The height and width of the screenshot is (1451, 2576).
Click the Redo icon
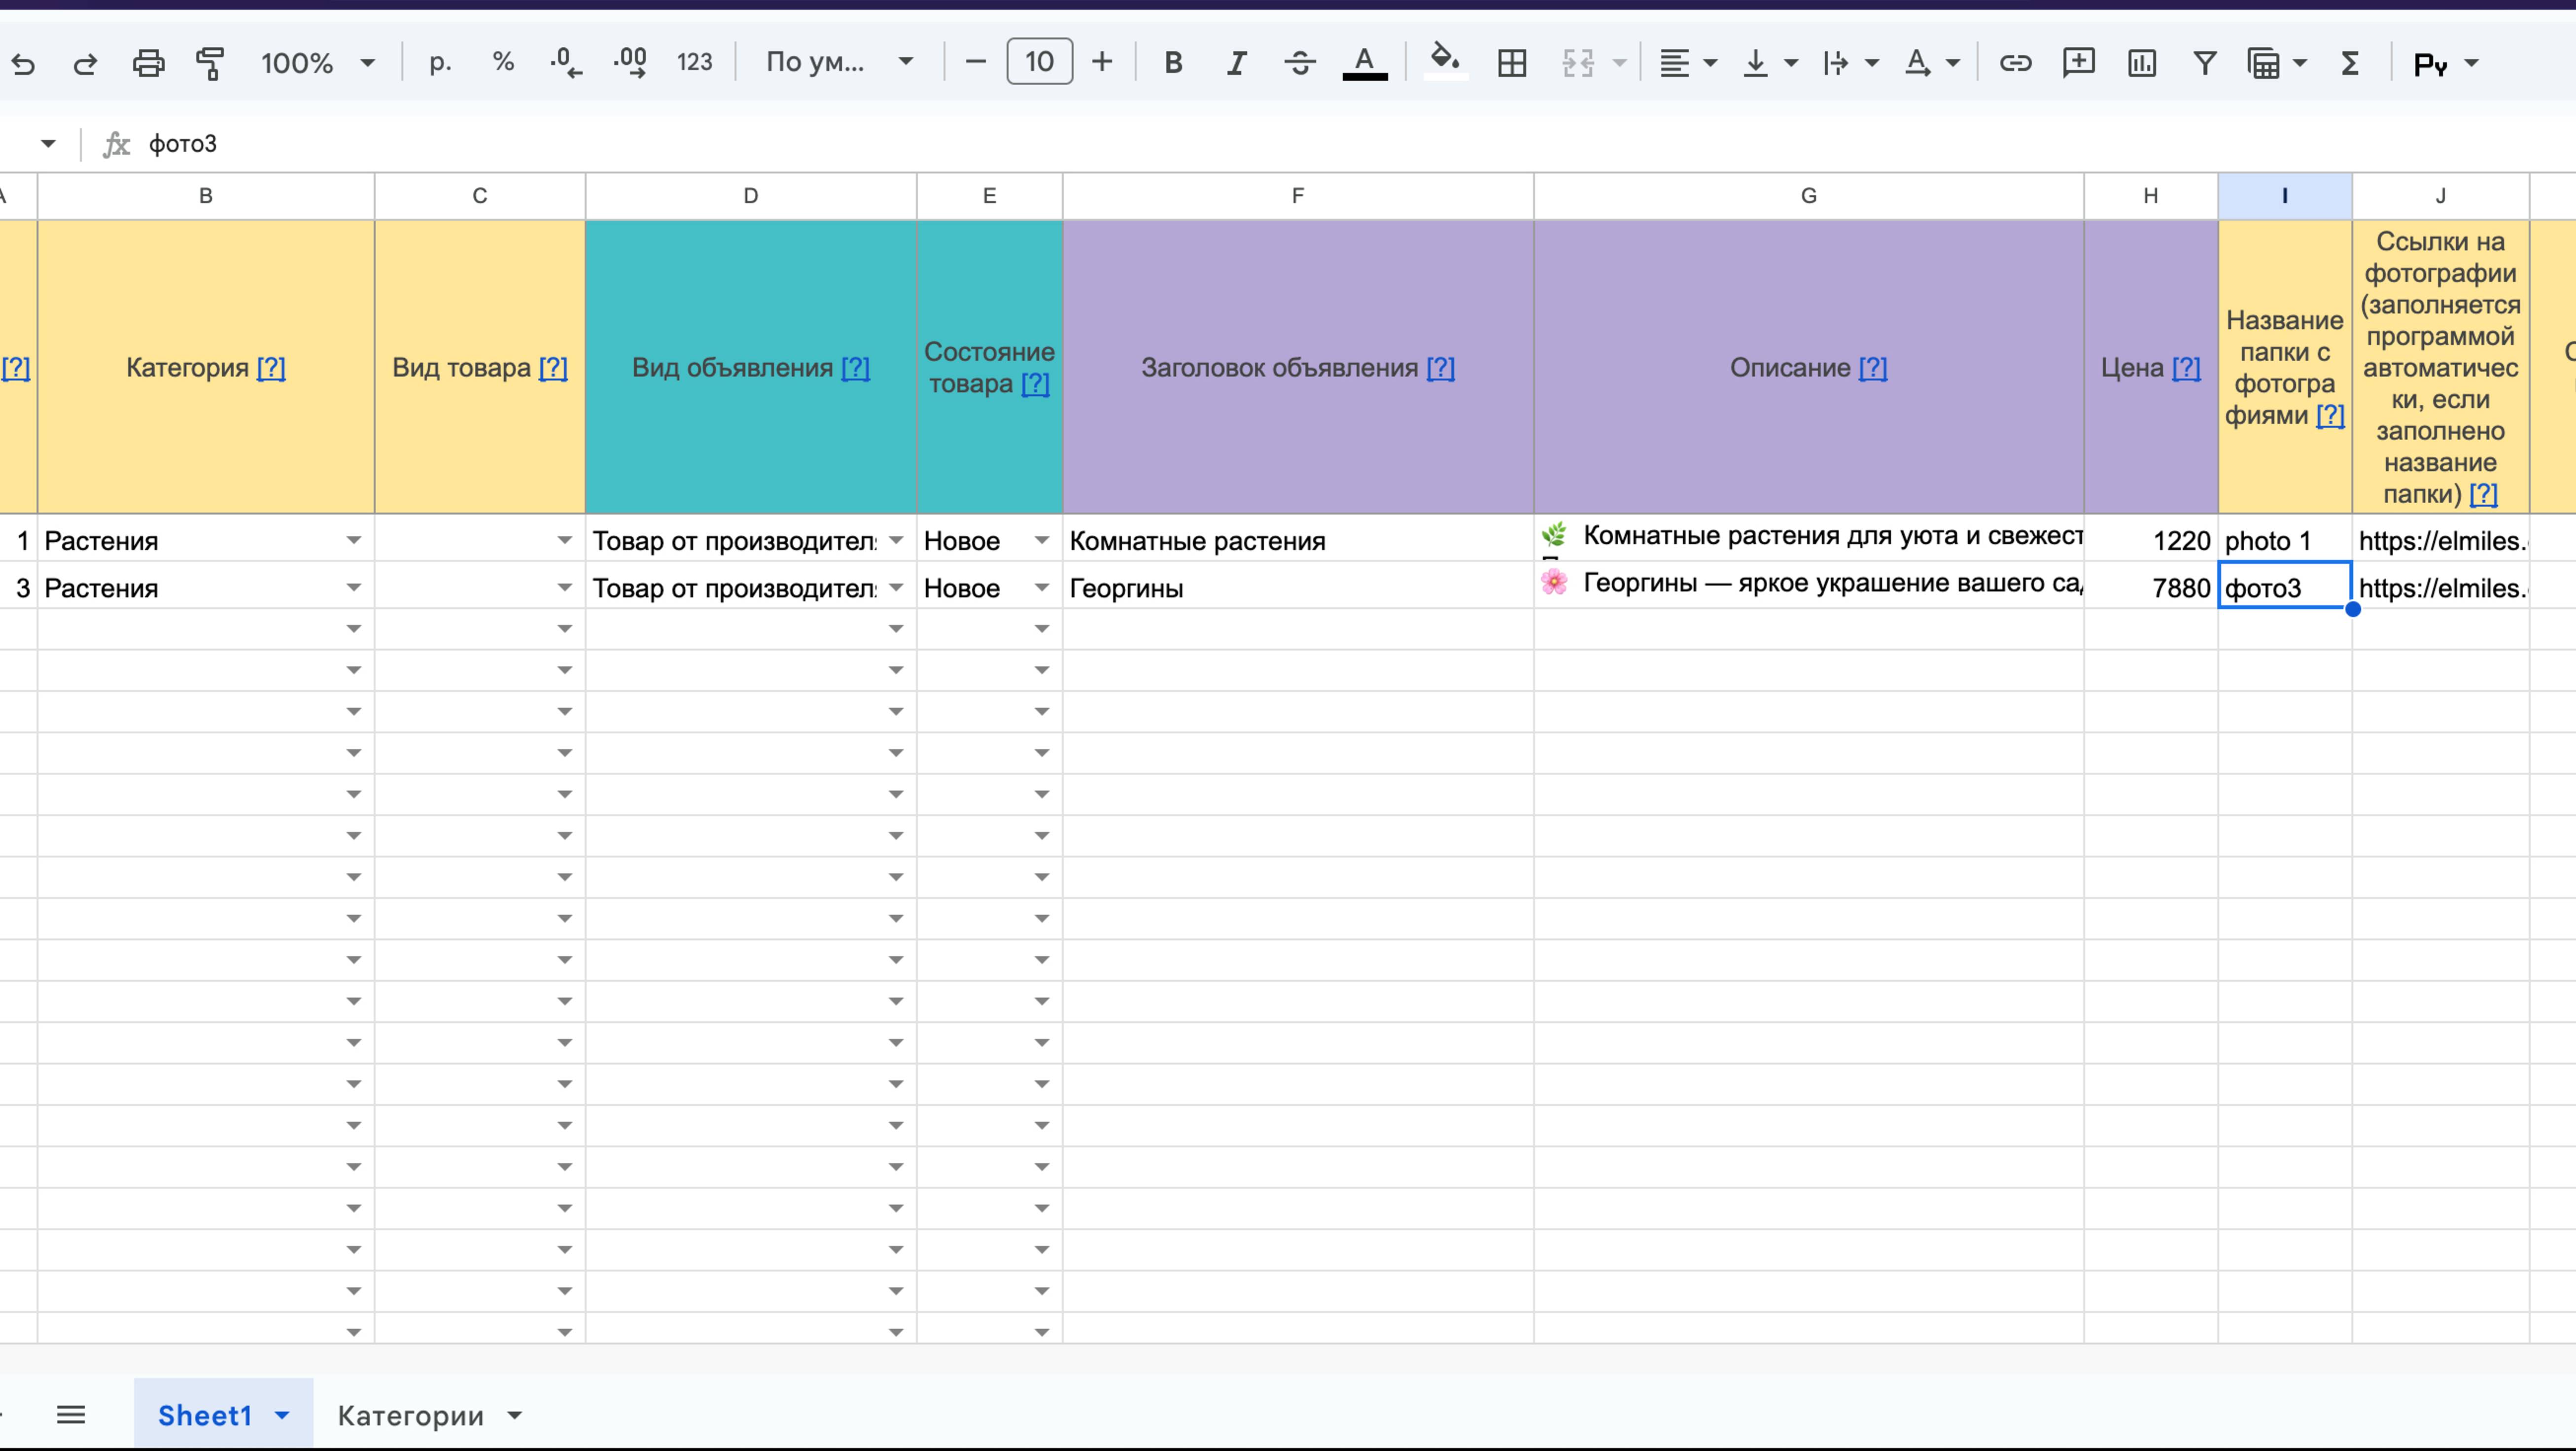click(85, 64)
